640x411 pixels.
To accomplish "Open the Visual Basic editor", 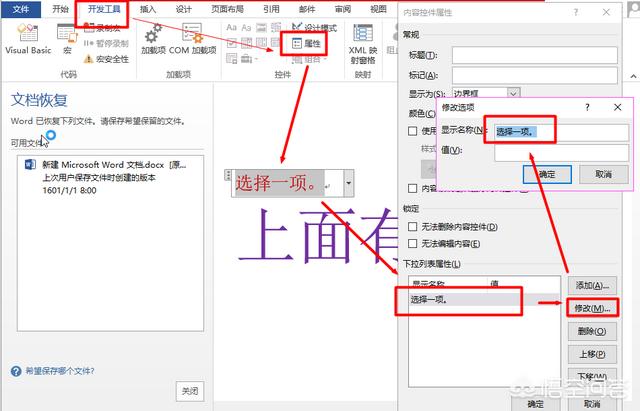I will (28, 39).
